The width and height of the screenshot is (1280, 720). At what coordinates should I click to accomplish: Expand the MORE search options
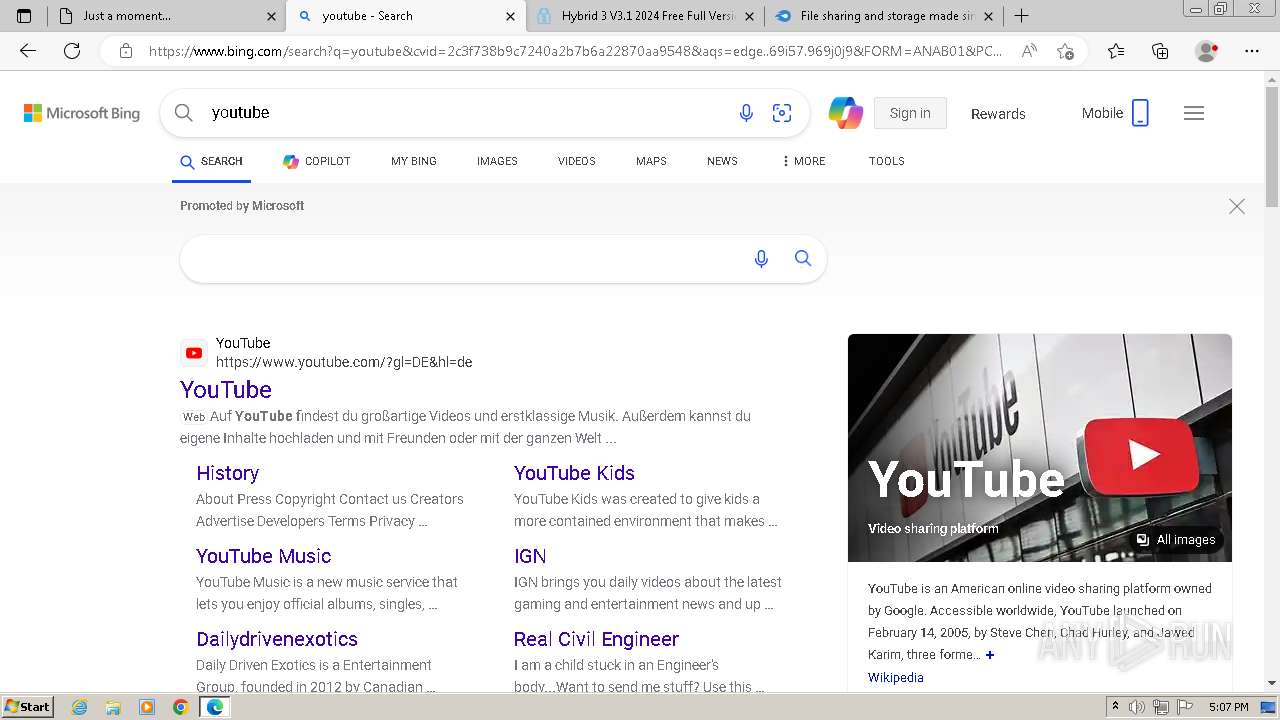804,161
